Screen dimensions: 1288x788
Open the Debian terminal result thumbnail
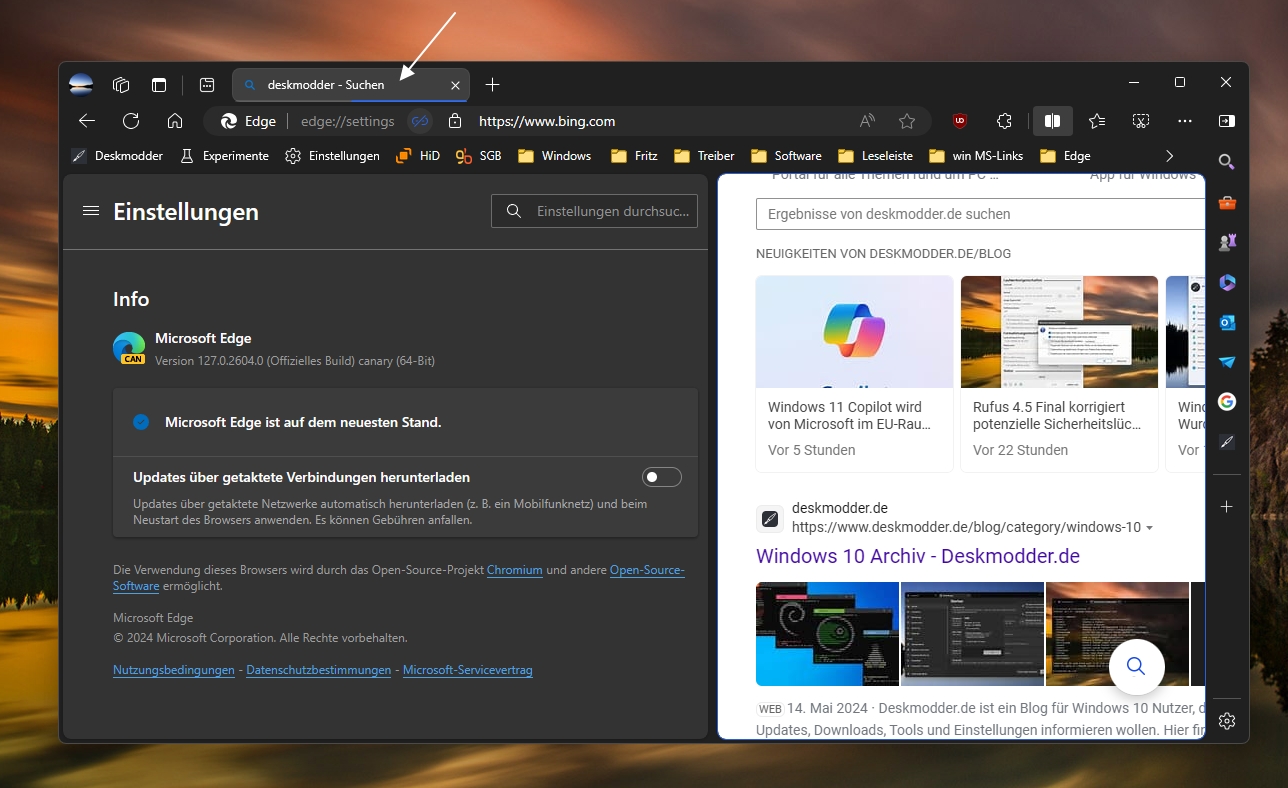click(x=827, y=634)
